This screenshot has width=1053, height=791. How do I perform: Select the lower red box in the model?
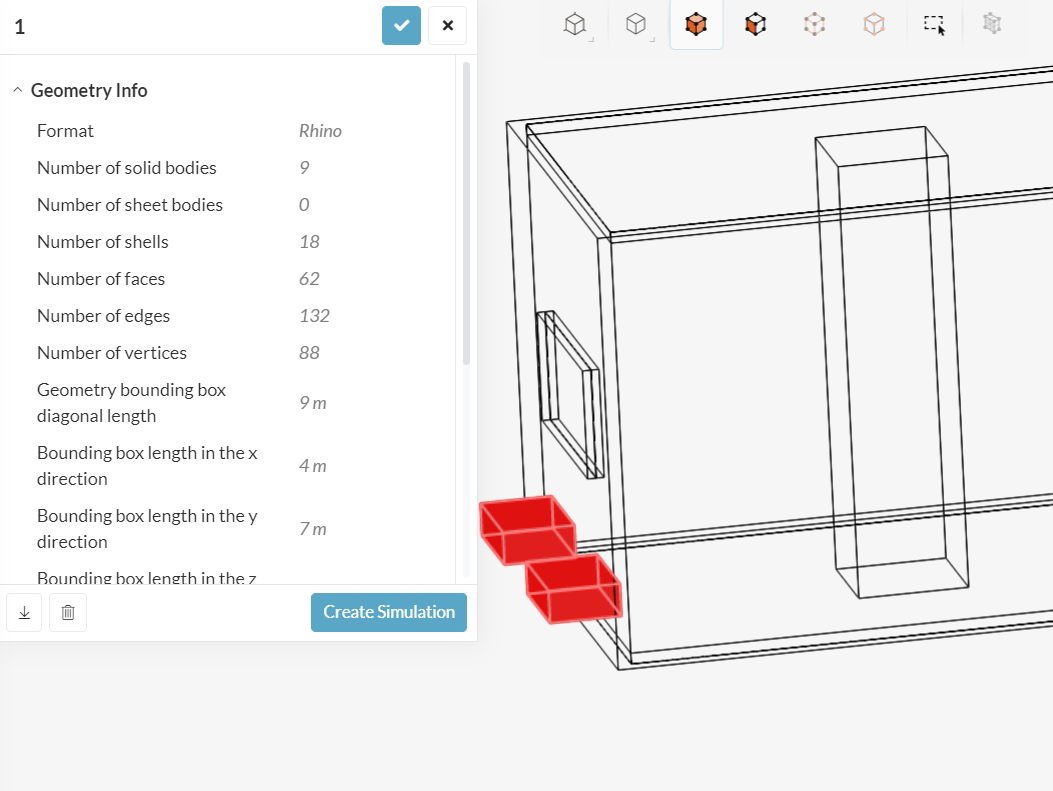[x=574, y=588]
